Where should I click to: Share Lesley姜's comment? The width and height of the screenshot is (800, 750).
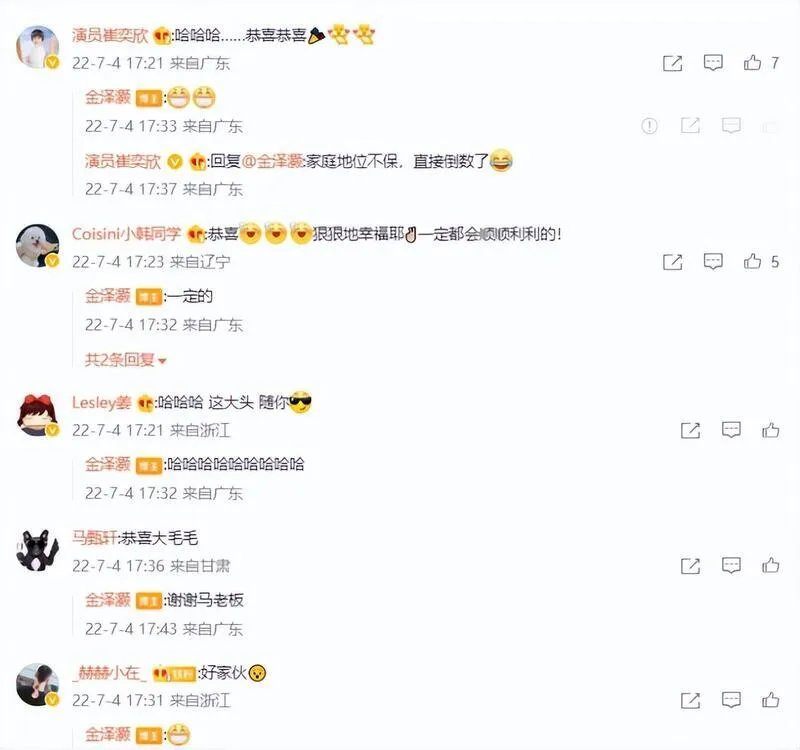[690, 430]
